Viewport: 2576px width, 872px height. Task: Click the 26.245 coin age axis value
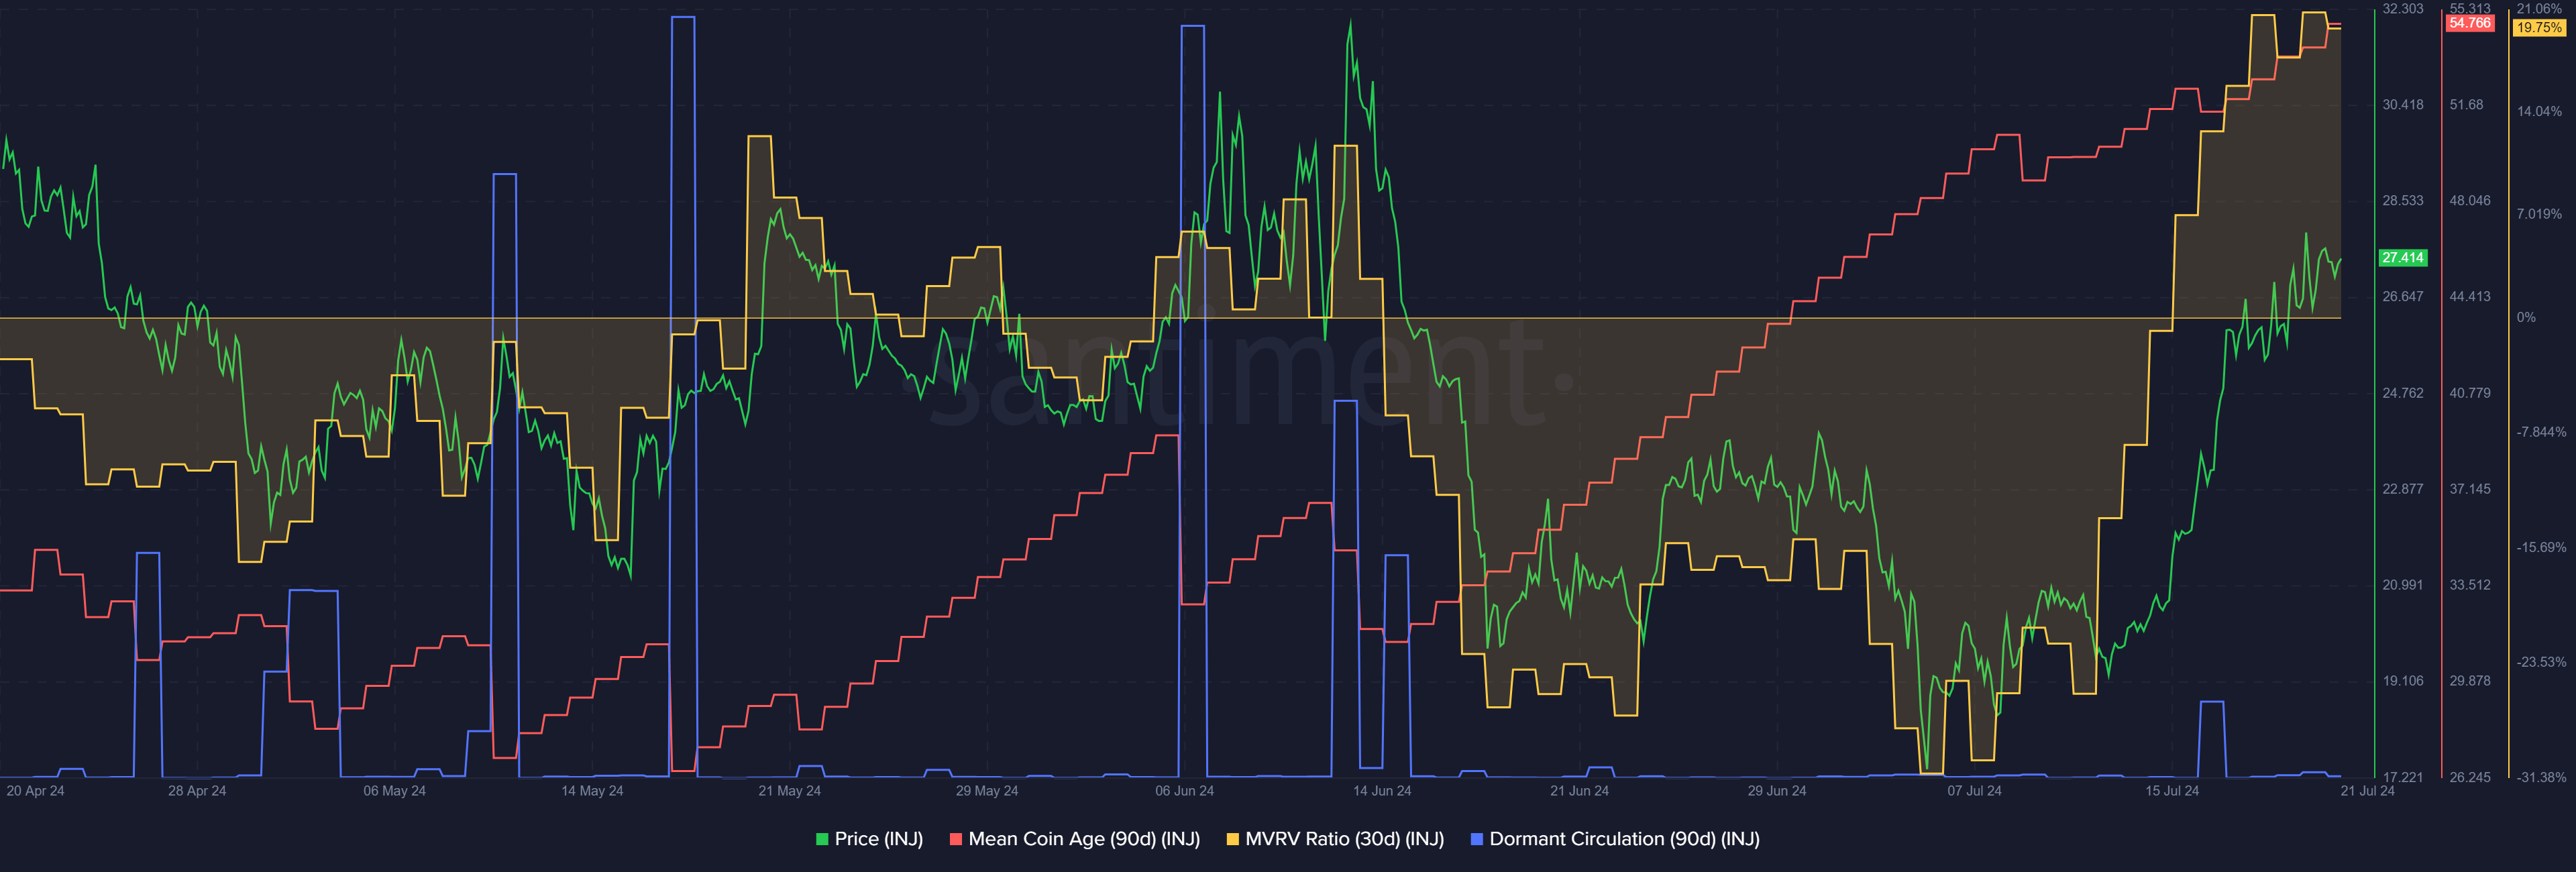(2470, 777)
